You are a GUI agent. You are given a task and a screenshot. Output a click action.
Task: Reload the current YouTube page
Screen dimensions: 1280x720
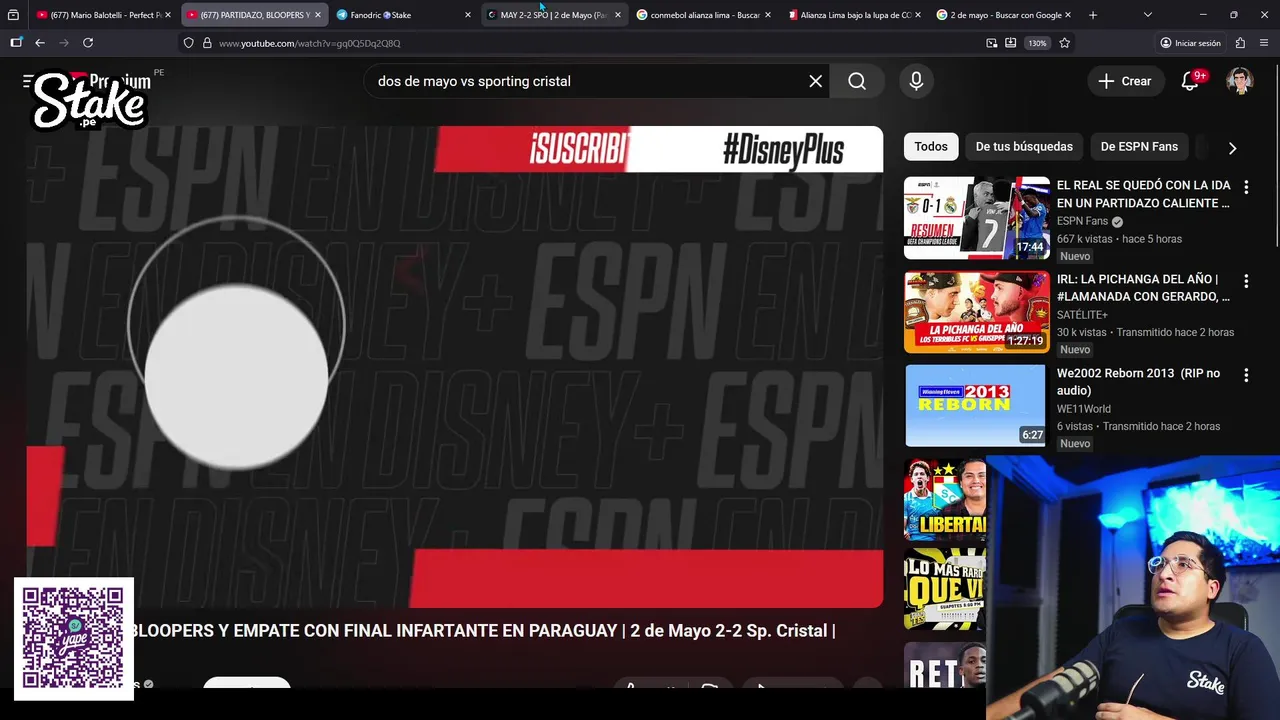[88, 43]
